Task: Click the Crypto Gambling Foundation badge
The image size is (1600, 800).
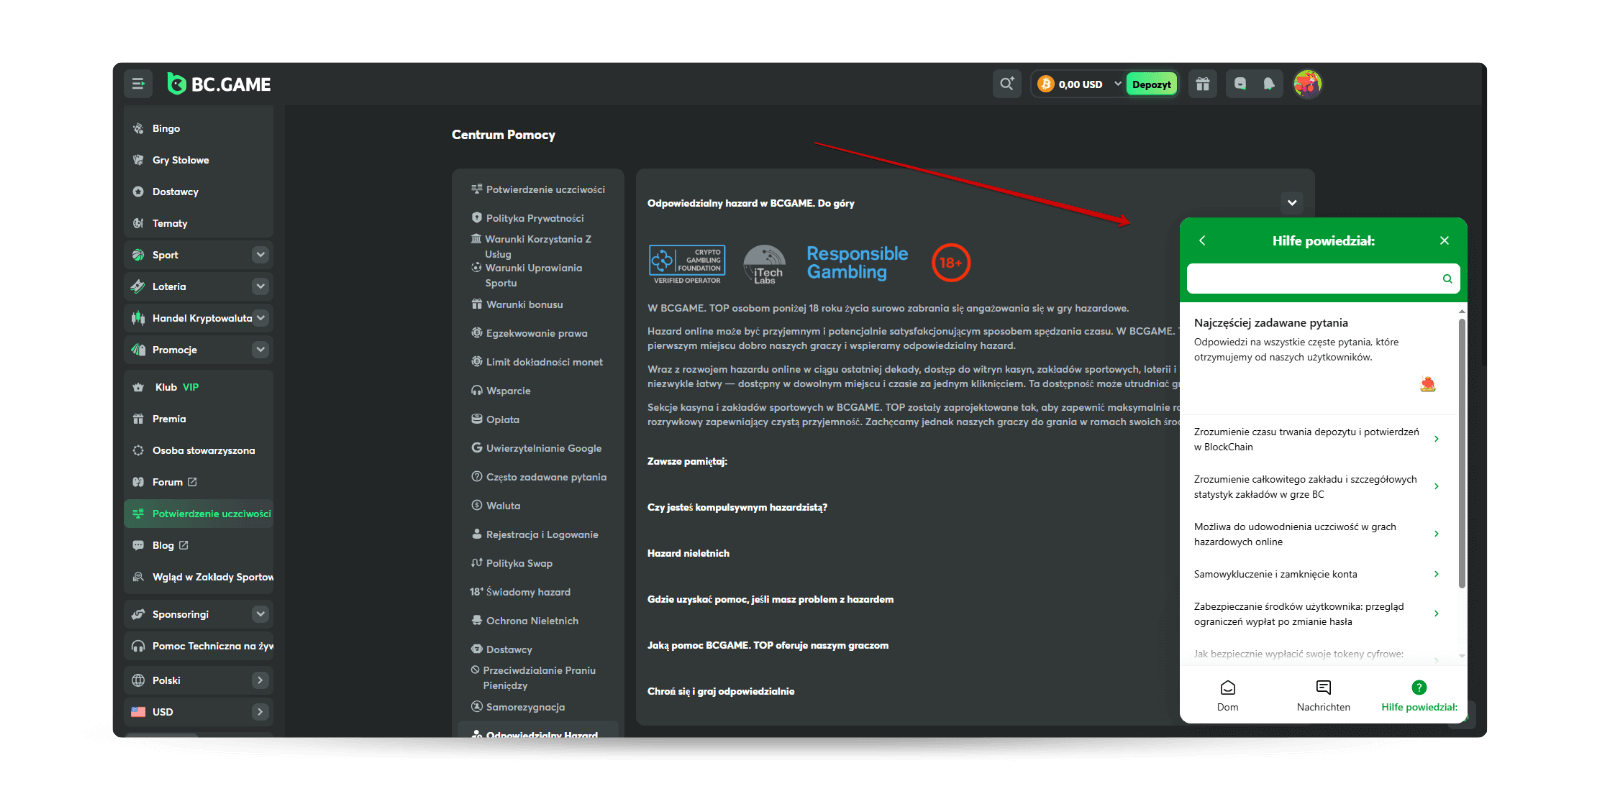Action: 687,264
